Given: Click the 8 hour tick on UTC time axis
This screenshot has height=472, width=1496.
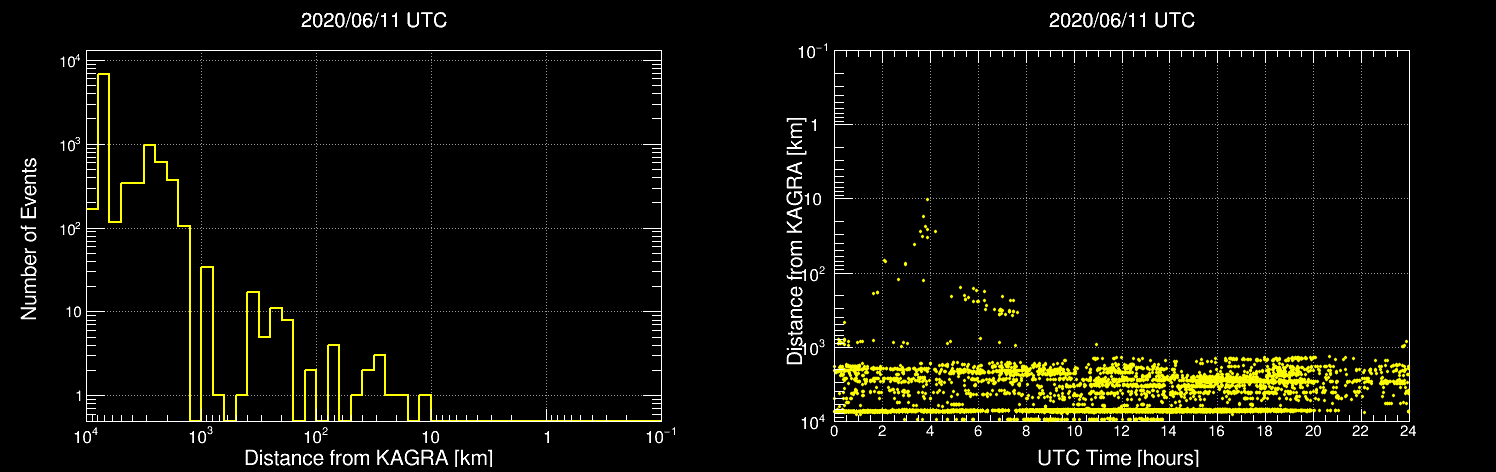Looking at the screenshot, I should coord(1026,431).
